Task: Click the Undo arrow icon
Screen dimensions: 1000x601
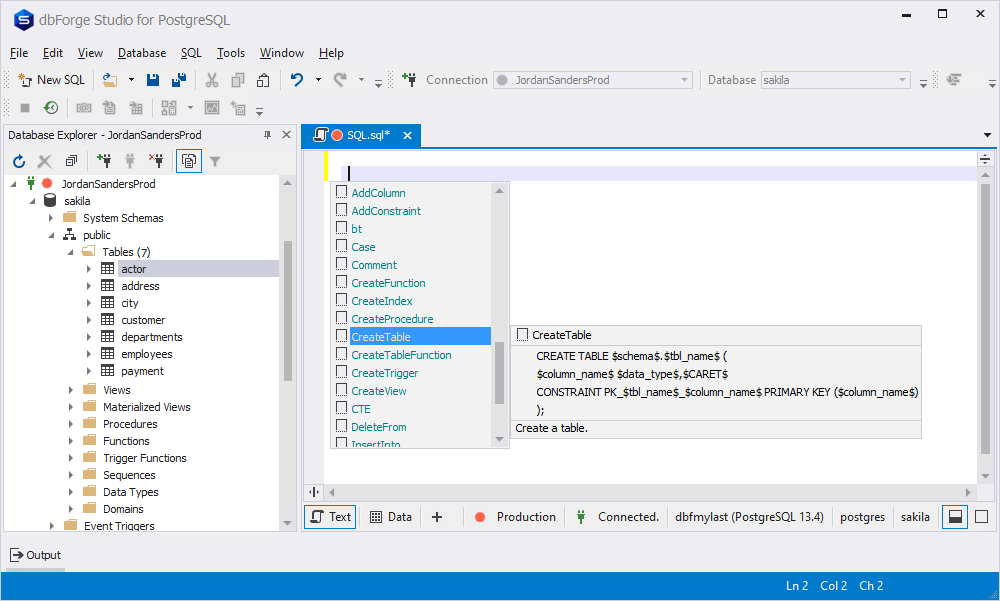Action: pos(296,80)
